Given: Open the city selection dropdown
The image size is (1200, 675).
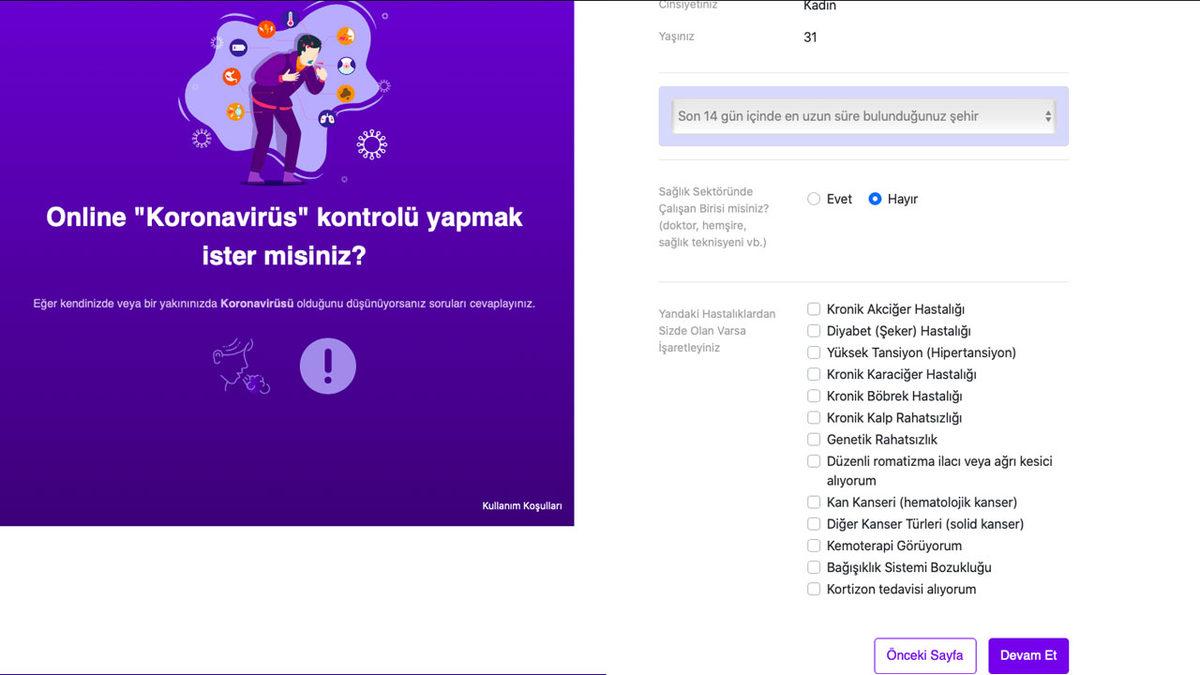Looking at the screenshot, I should click(862, 115).
